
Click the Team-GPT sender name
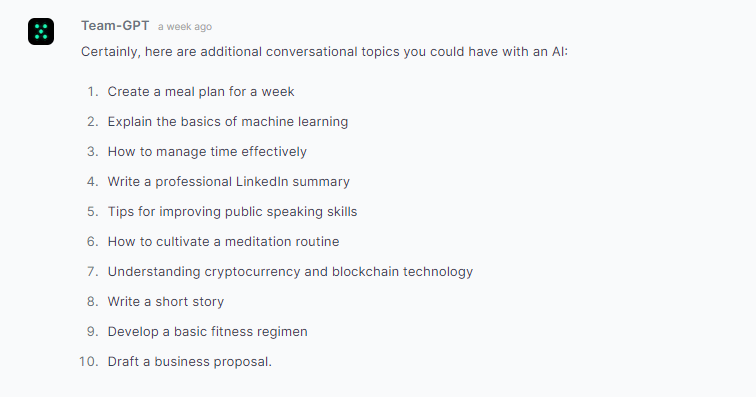tap(115, 26)
